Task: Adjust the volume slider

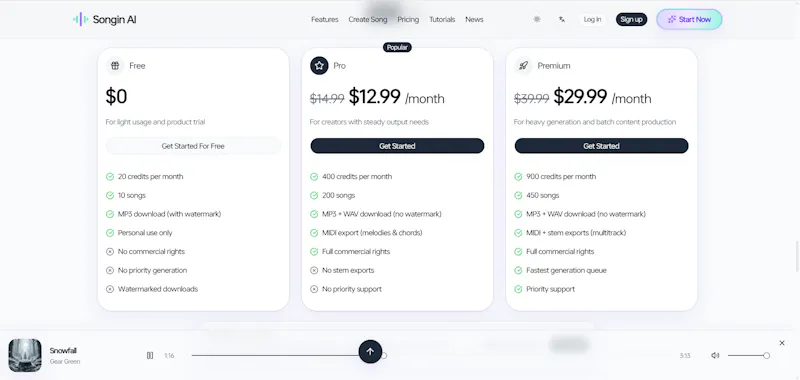Action: 748,356
